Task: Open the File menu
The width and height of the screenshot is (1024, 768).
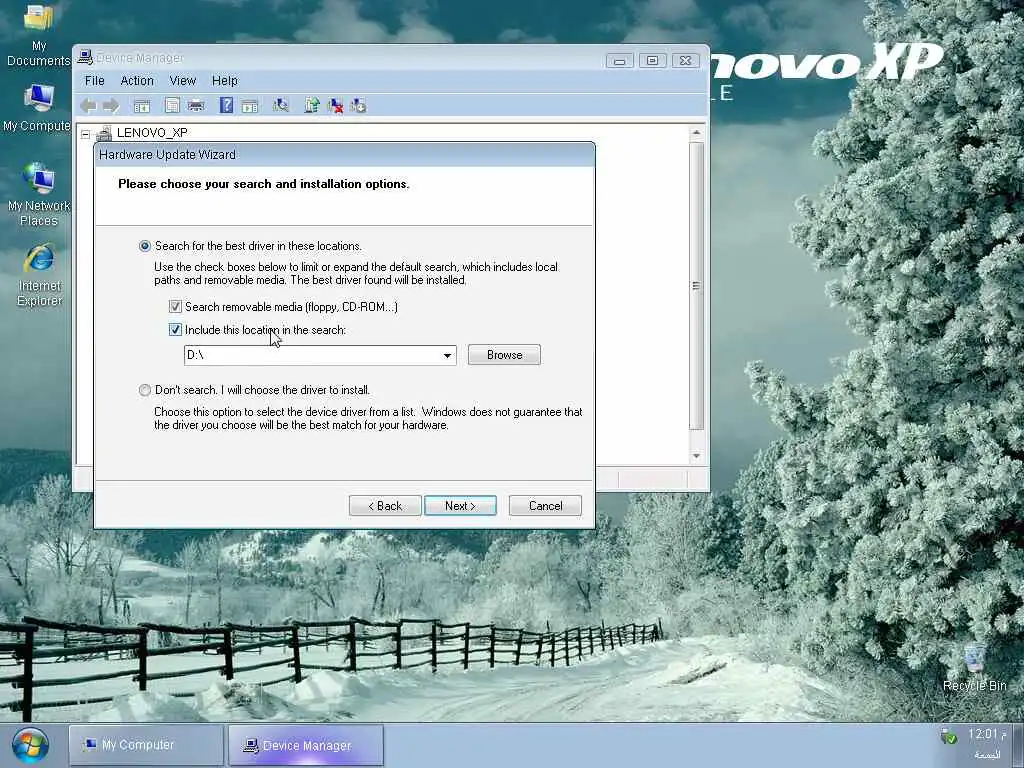Action: point(95,80)
